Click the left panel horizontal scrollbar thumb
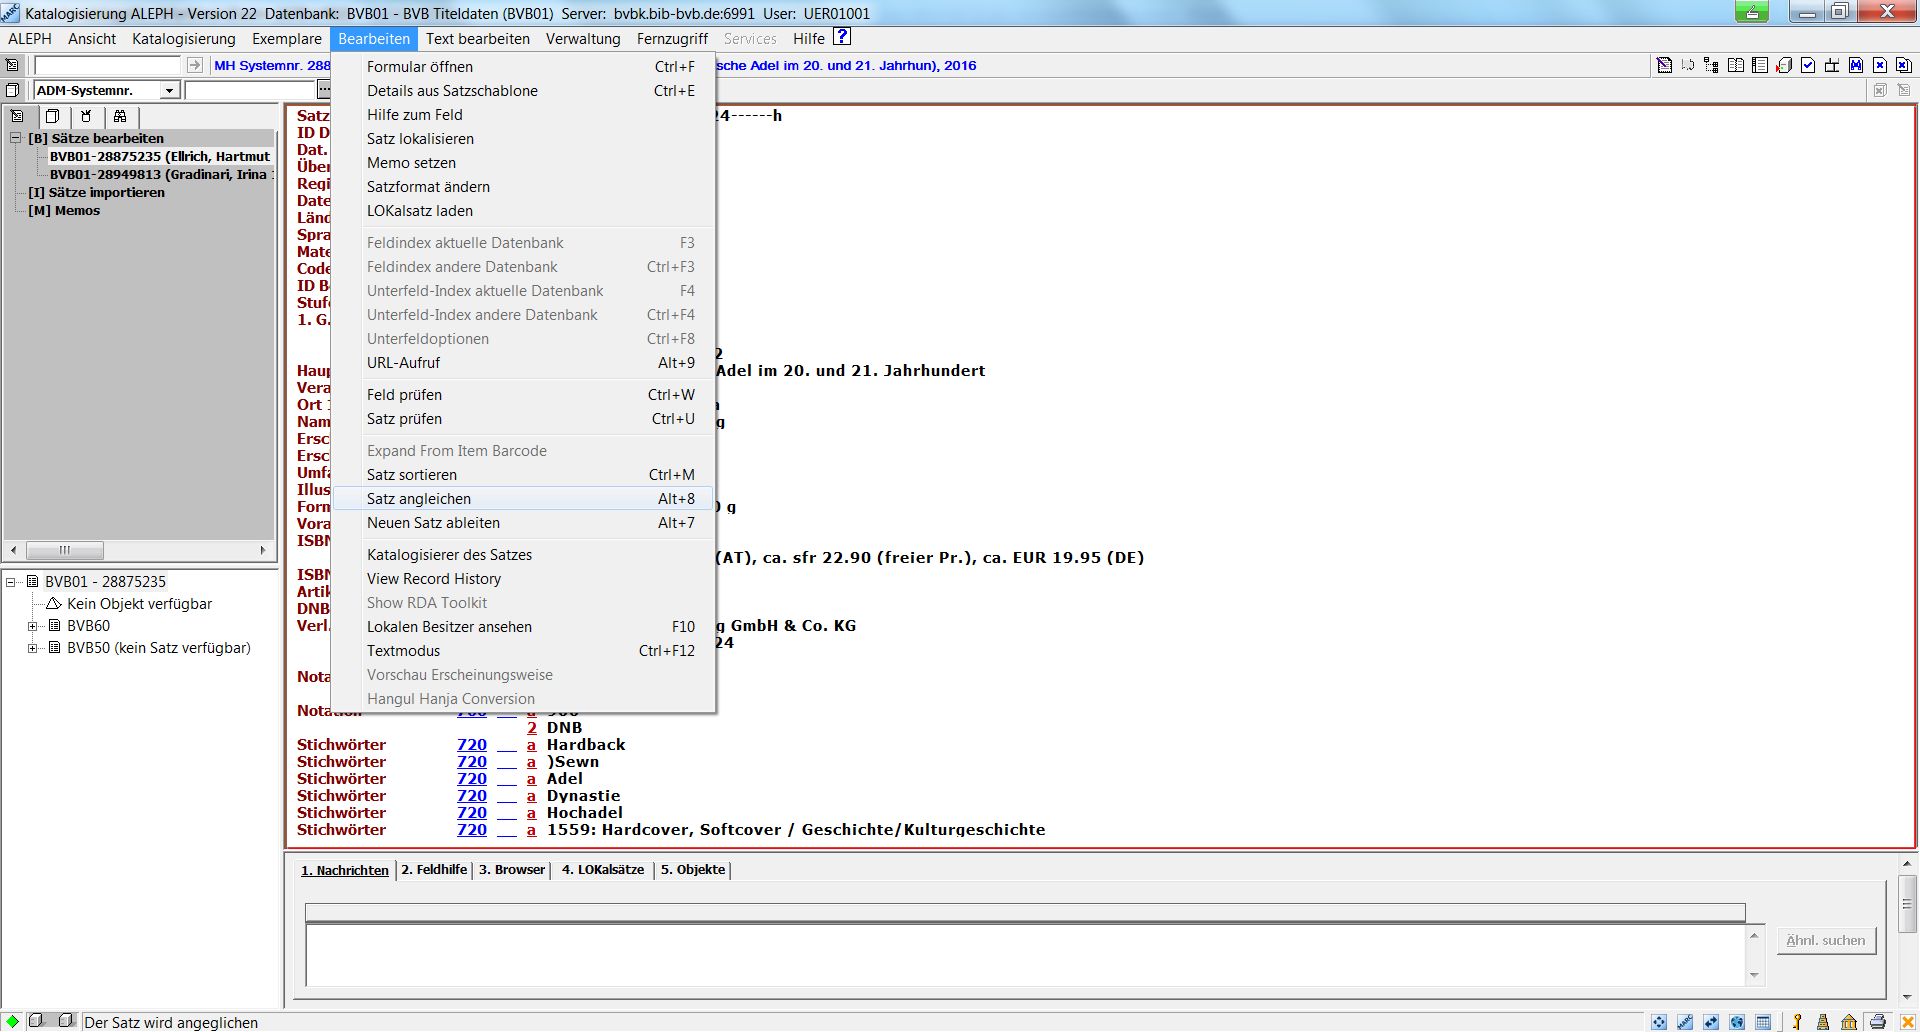1920x1032 pixels. click(65, 550)
